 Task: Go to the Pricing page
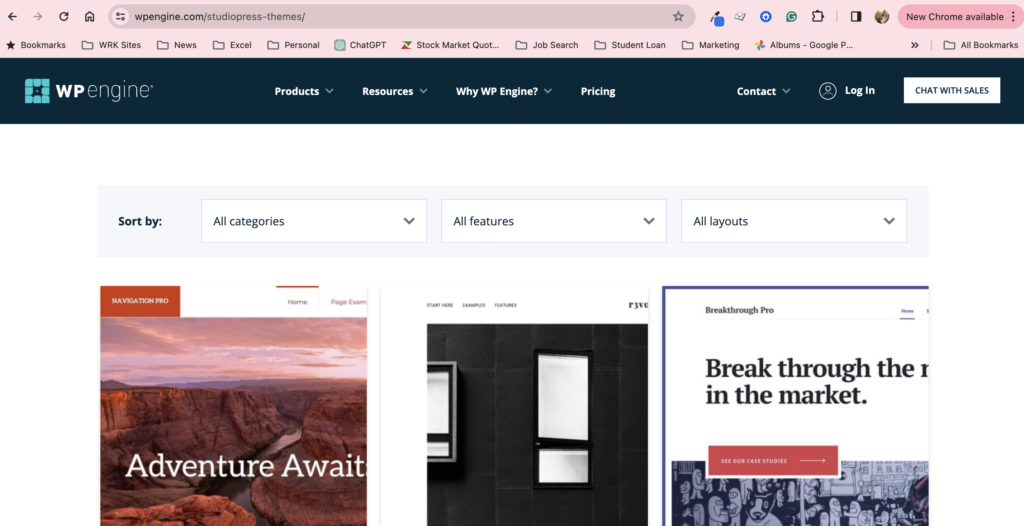point(598,91)
